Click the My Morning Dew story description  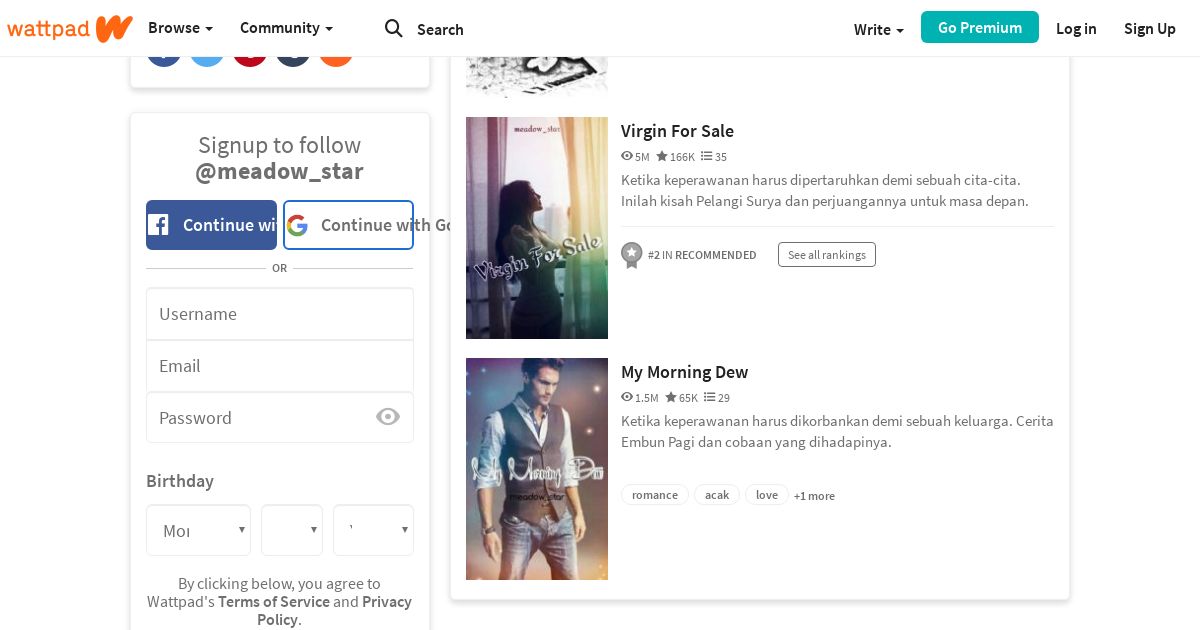coord(837,431)
